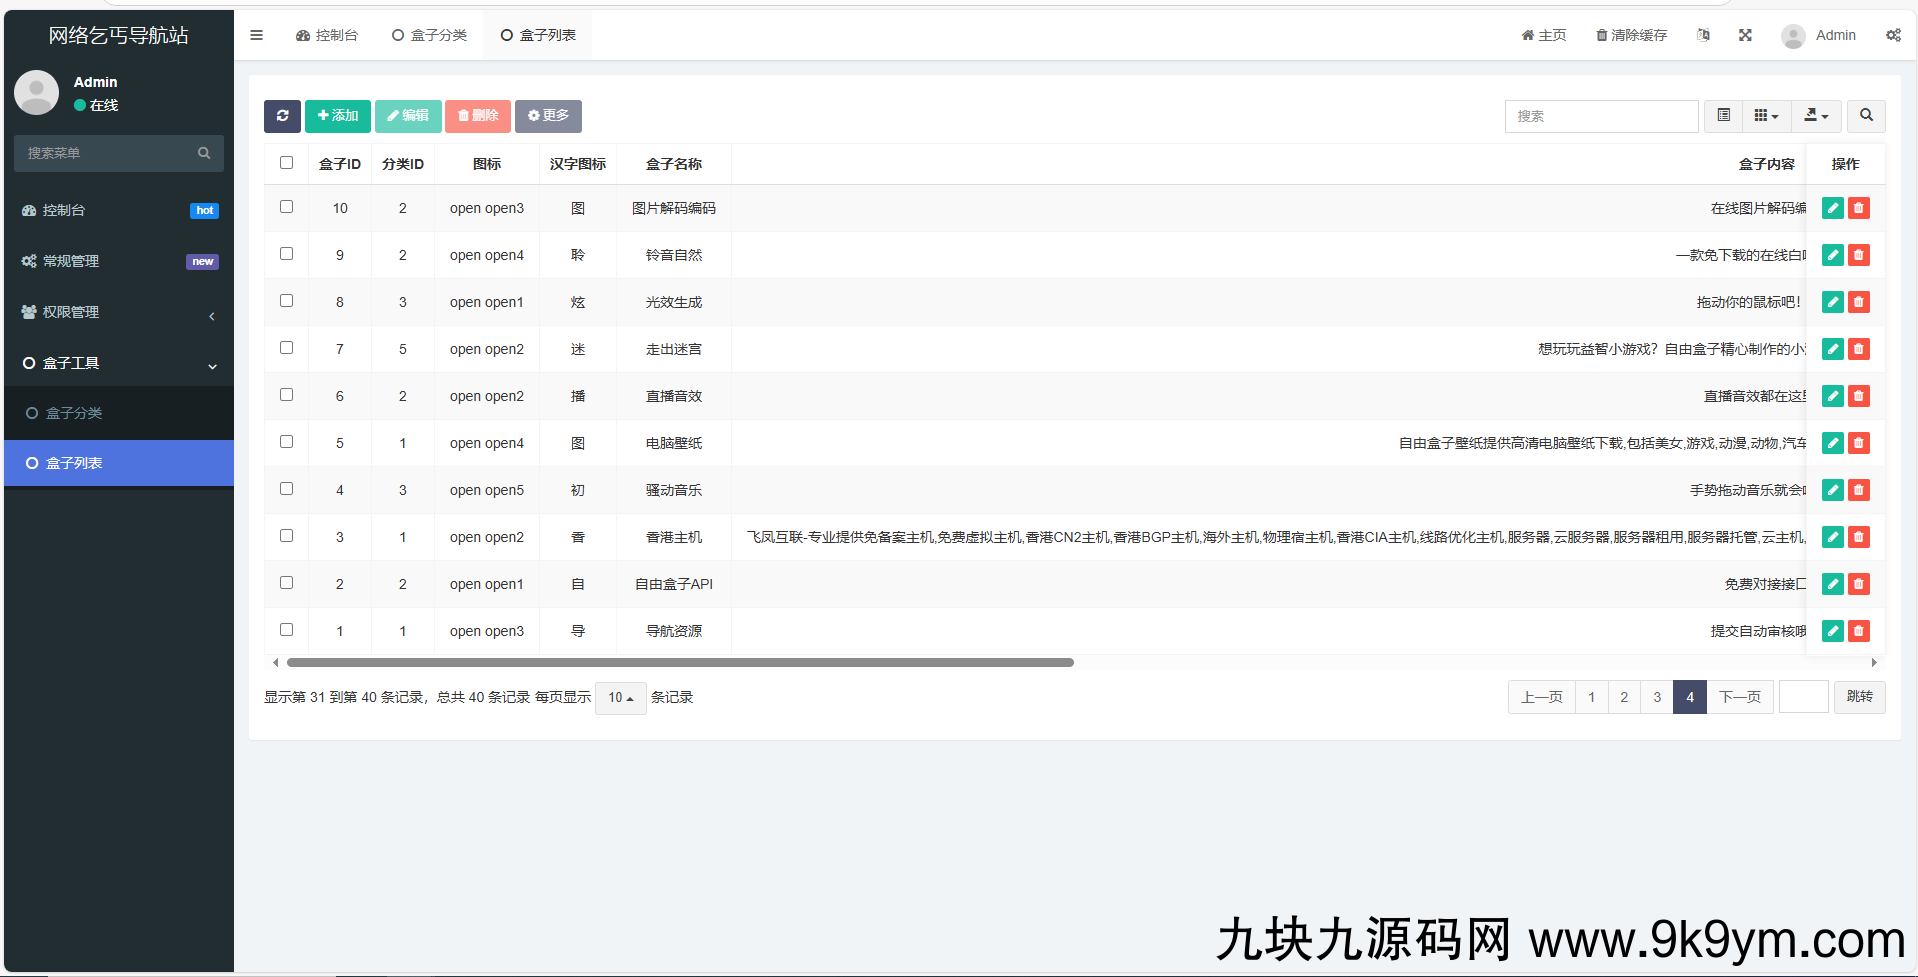Select the checkbox for box ID 1
Viewport: 1918px width, 977px height.
(x=287, y=629)
